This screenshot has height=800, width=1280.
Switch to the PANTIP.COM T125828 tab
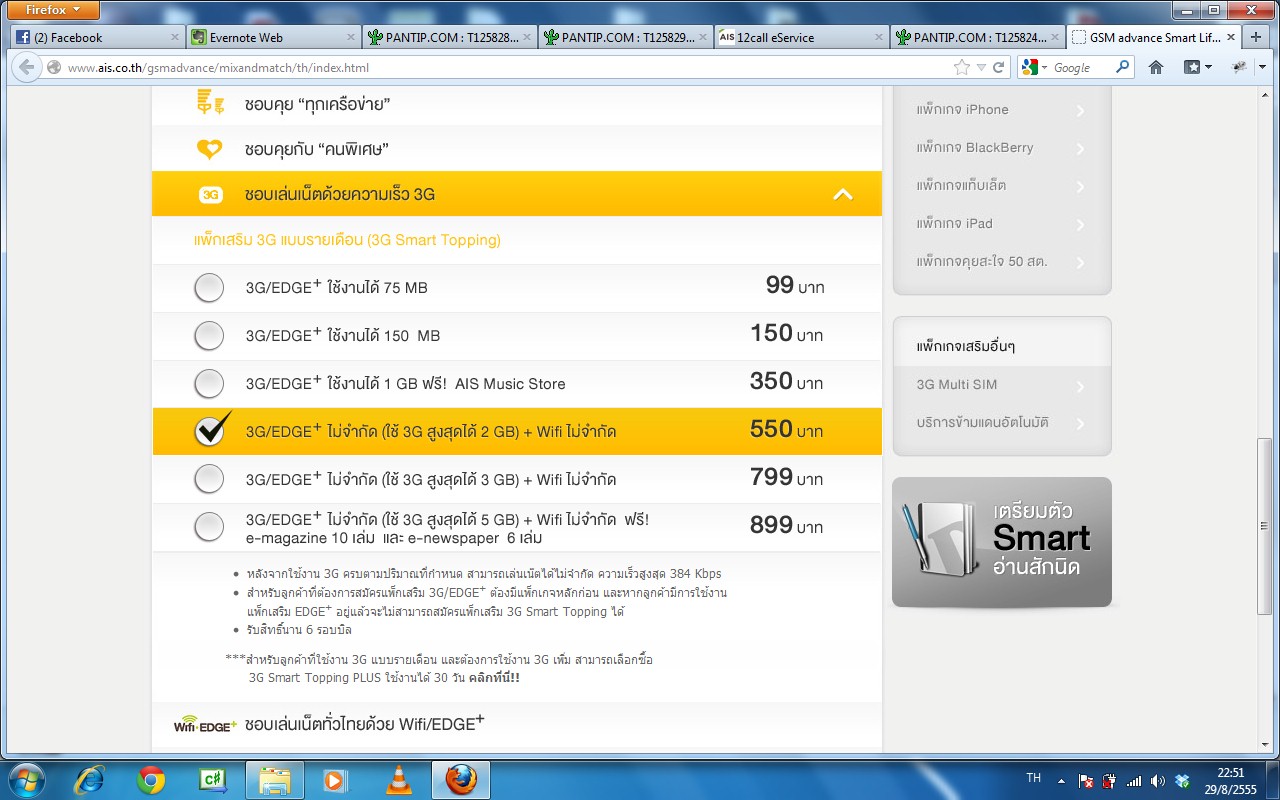(x=449, y=38)
